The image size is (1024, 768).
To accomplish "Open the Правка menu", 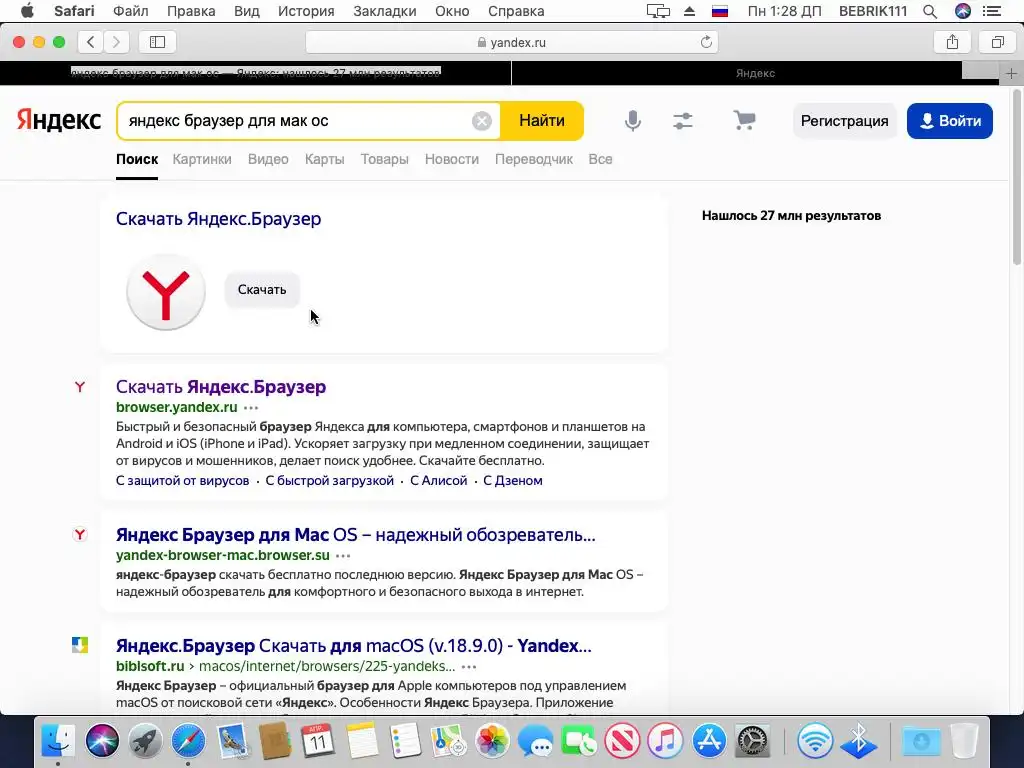I will tap(191, 11).
